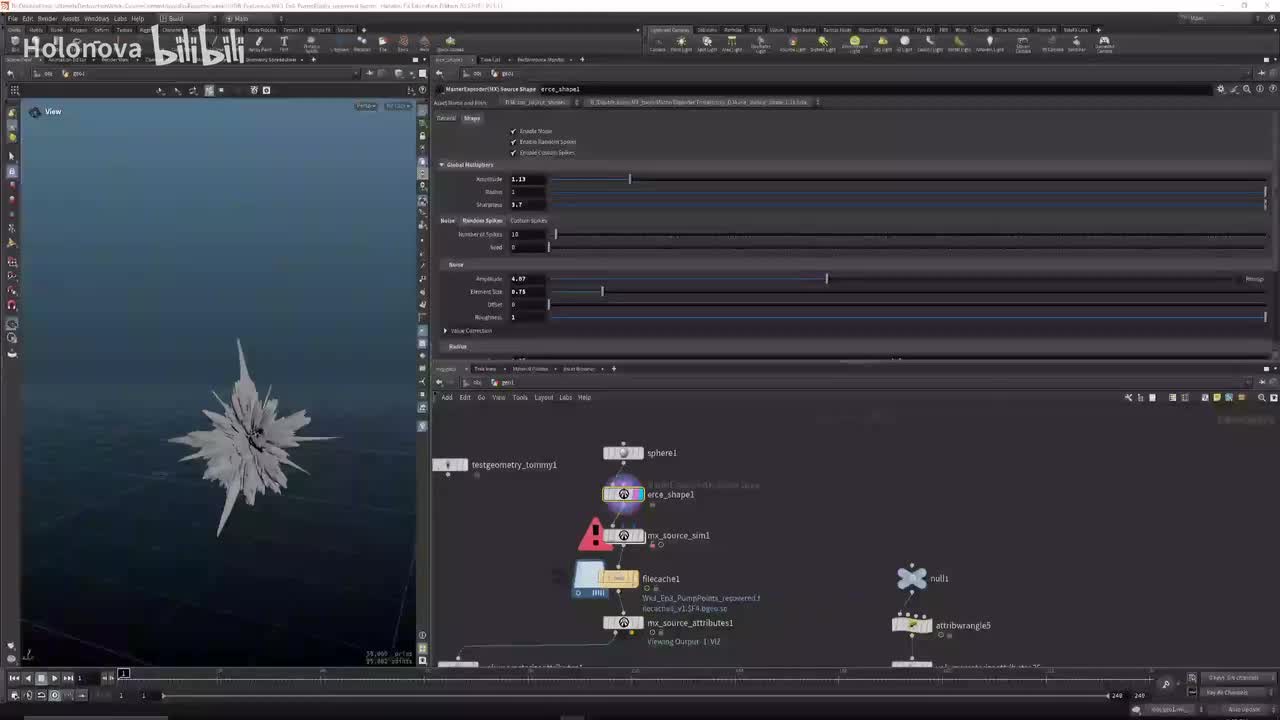Click the Roughness value field
1280x720 pixels.
528,318
